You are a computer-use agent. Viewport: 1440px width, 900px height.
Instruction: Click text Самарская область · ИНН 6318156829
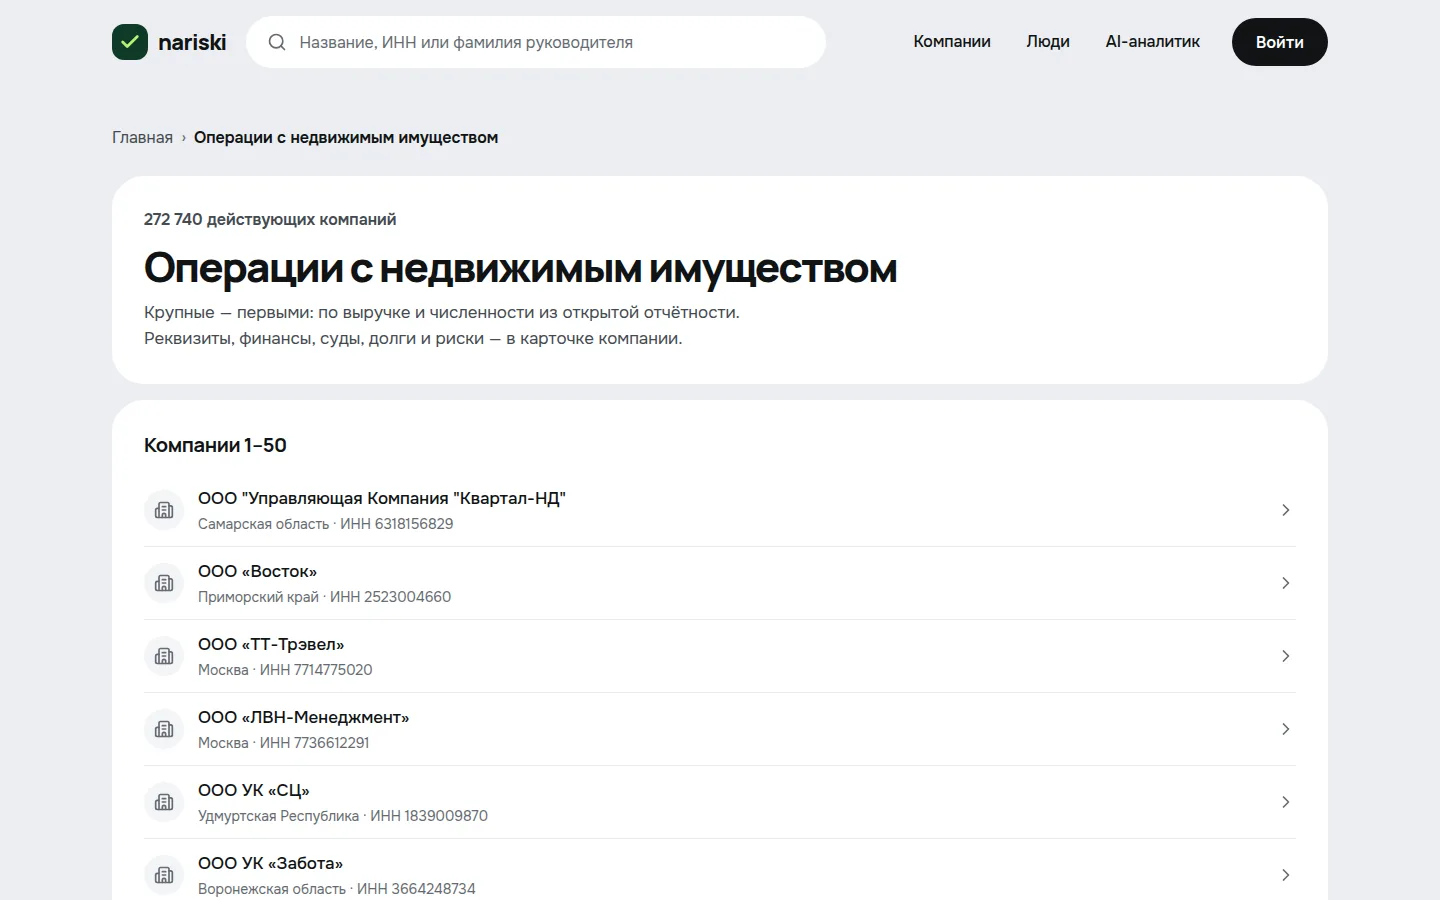[x=326, y=524]
